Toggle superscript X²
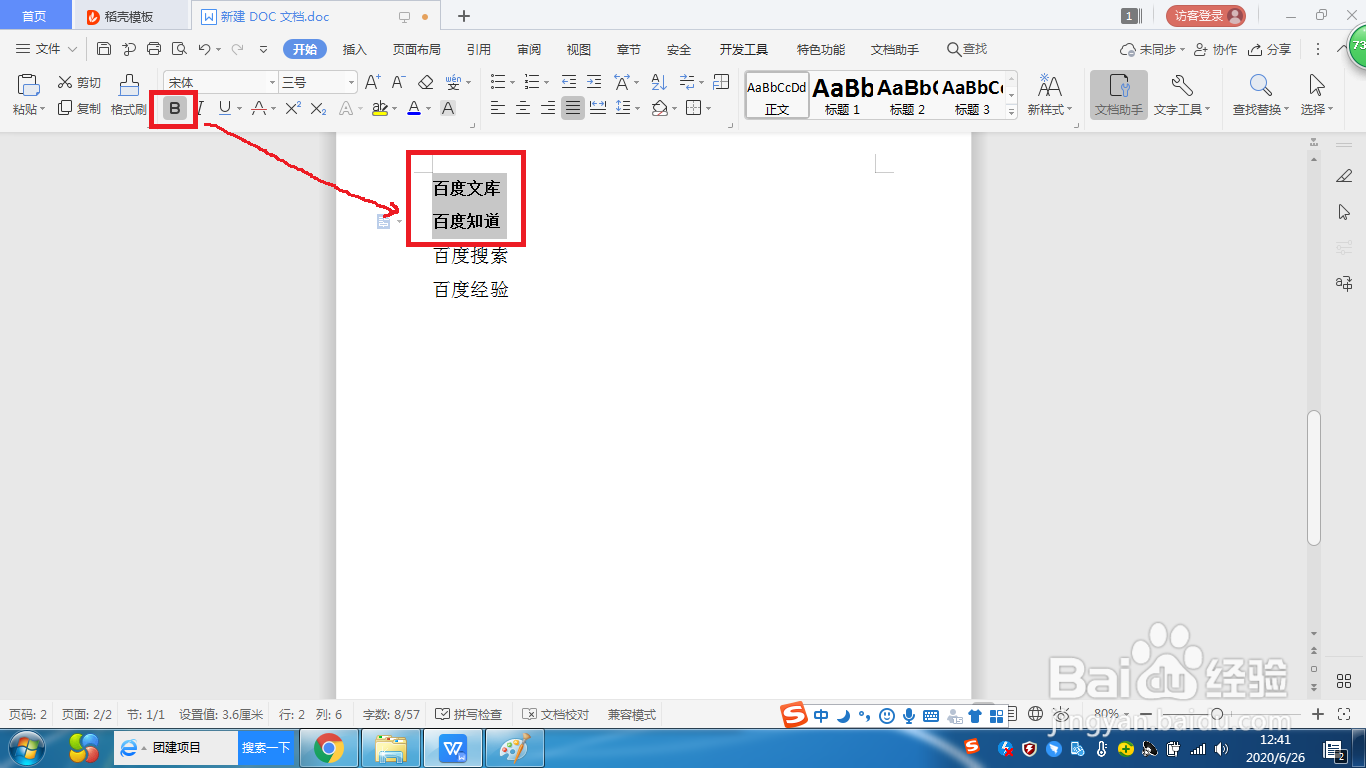The width and height of the screenshot is (1366, 768). [293, 108]
